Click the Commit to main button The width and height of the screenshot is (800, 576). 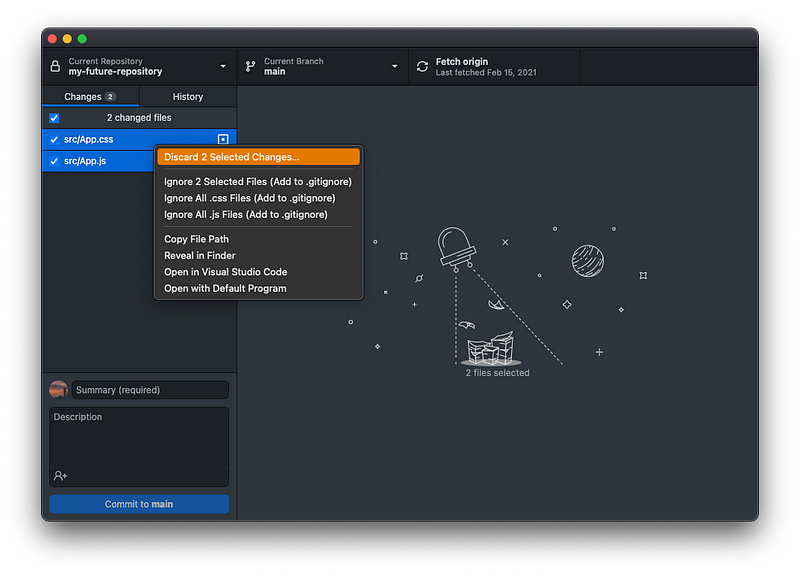(x=139, y=504)
